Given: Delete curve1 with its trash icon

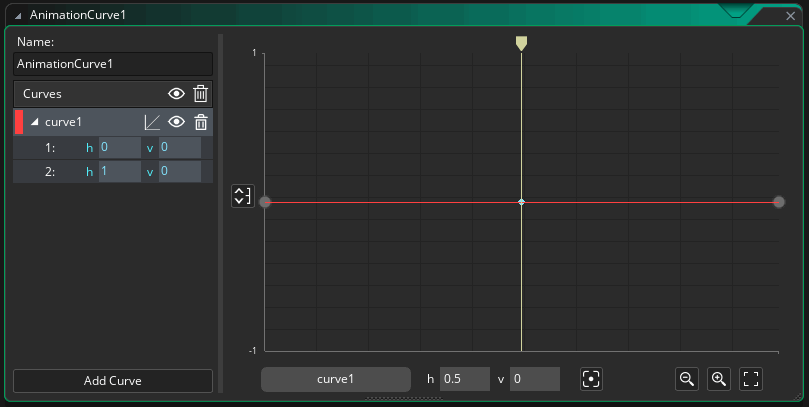Looking at the screenshot, I should 201,122.
